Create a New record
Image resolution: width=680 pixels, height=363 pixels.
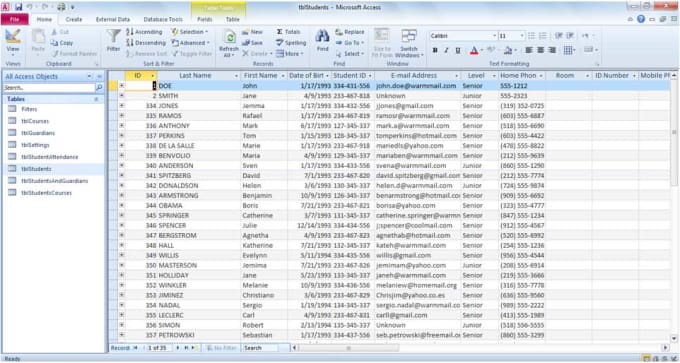253,32
